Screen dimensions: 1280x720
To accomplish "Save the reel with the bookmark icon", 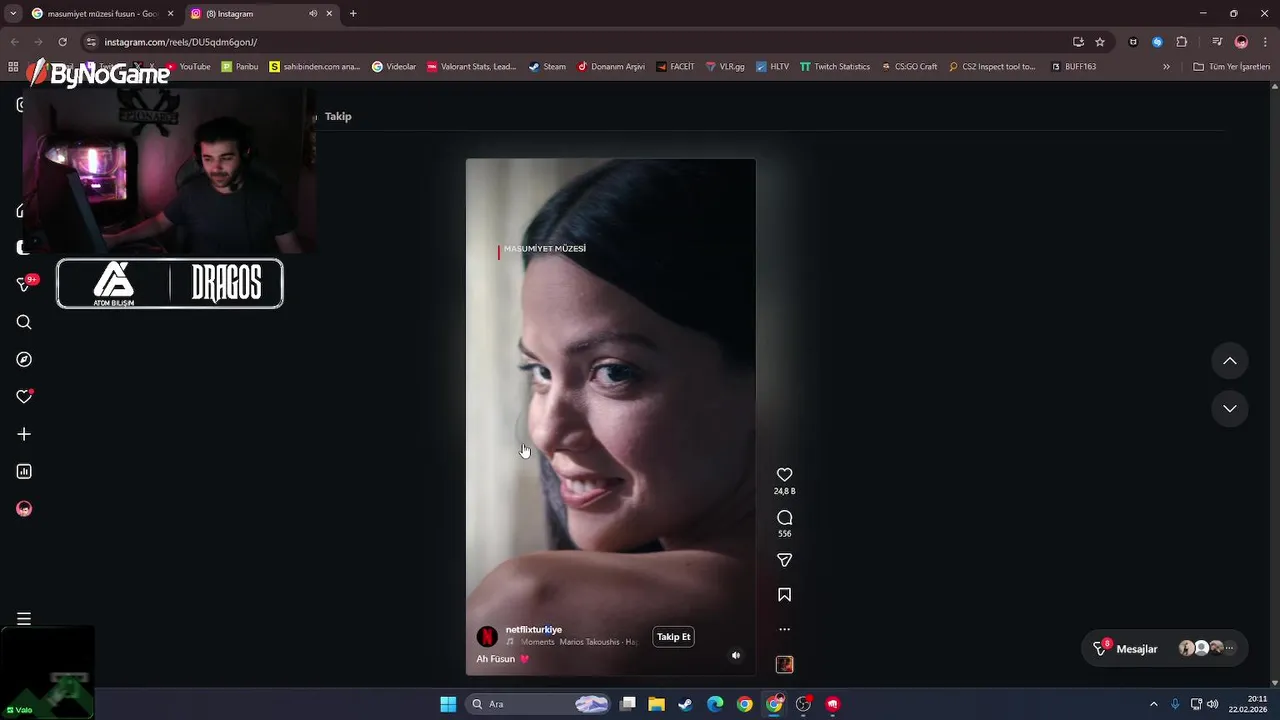I will point(784,595).
